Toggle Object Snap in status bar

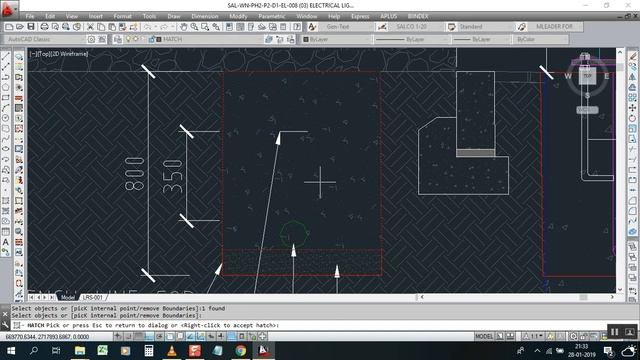click(x=170, y=336)
